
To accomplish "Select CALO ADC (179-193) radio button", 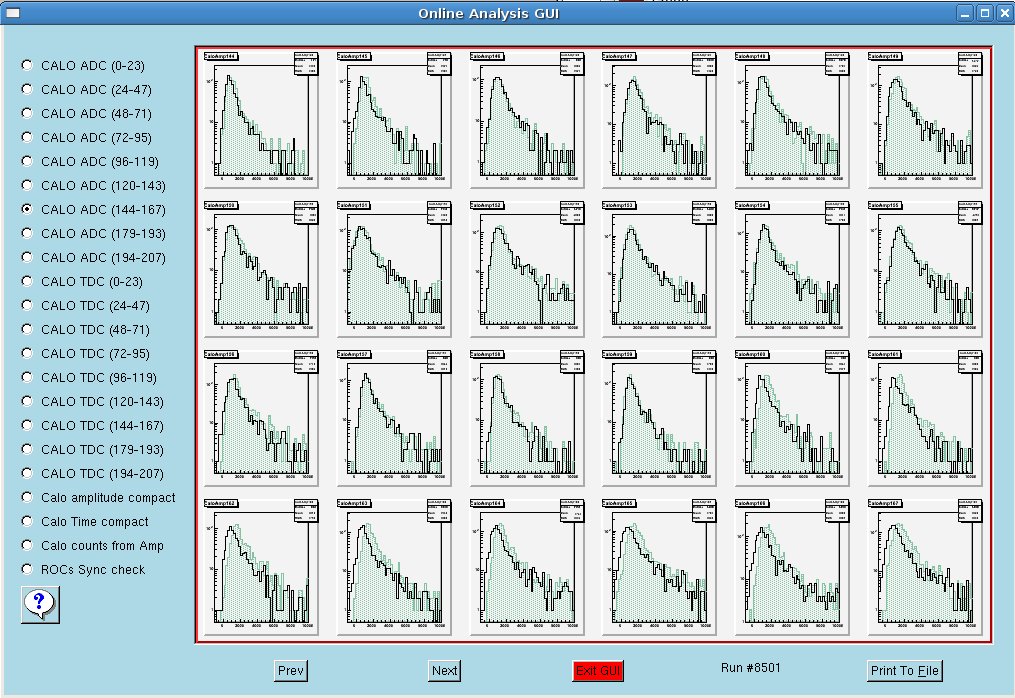I will point(27,232).
